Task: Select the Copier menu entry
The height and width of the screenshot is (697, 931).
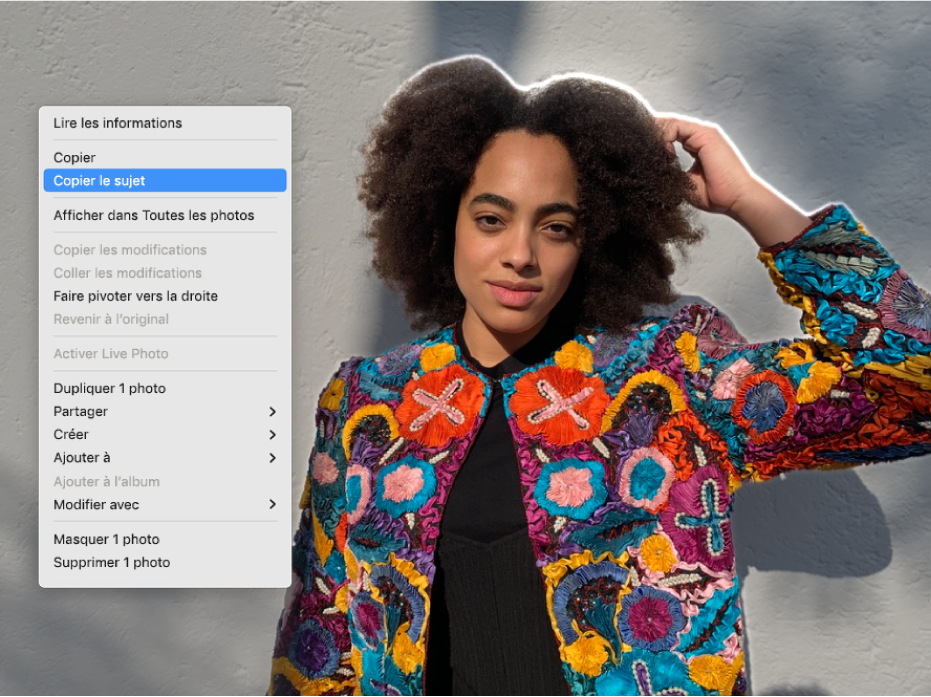Action: tap(75, 158)
